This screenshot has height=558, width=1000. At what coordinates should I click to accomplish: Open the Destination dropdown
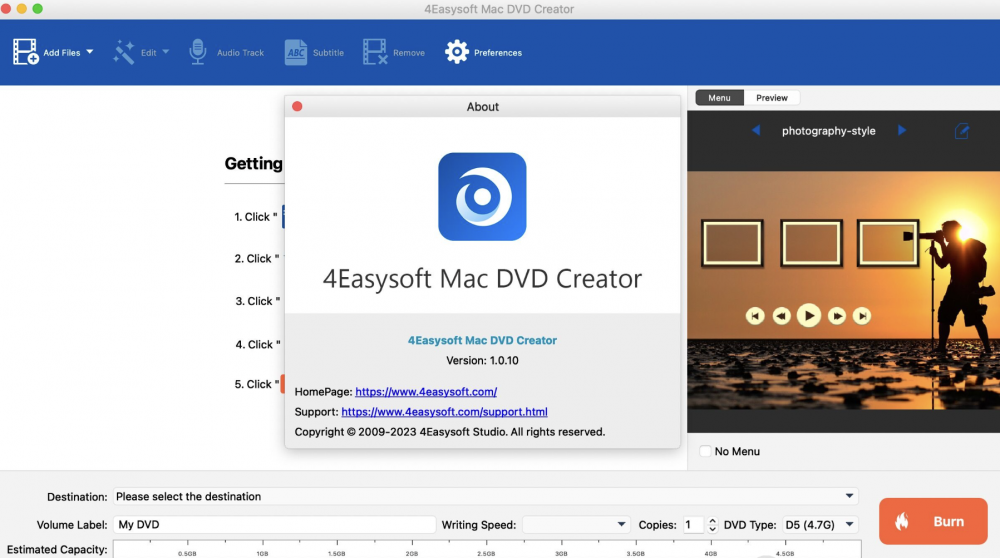pyautogui.click(x=485, y=496)
